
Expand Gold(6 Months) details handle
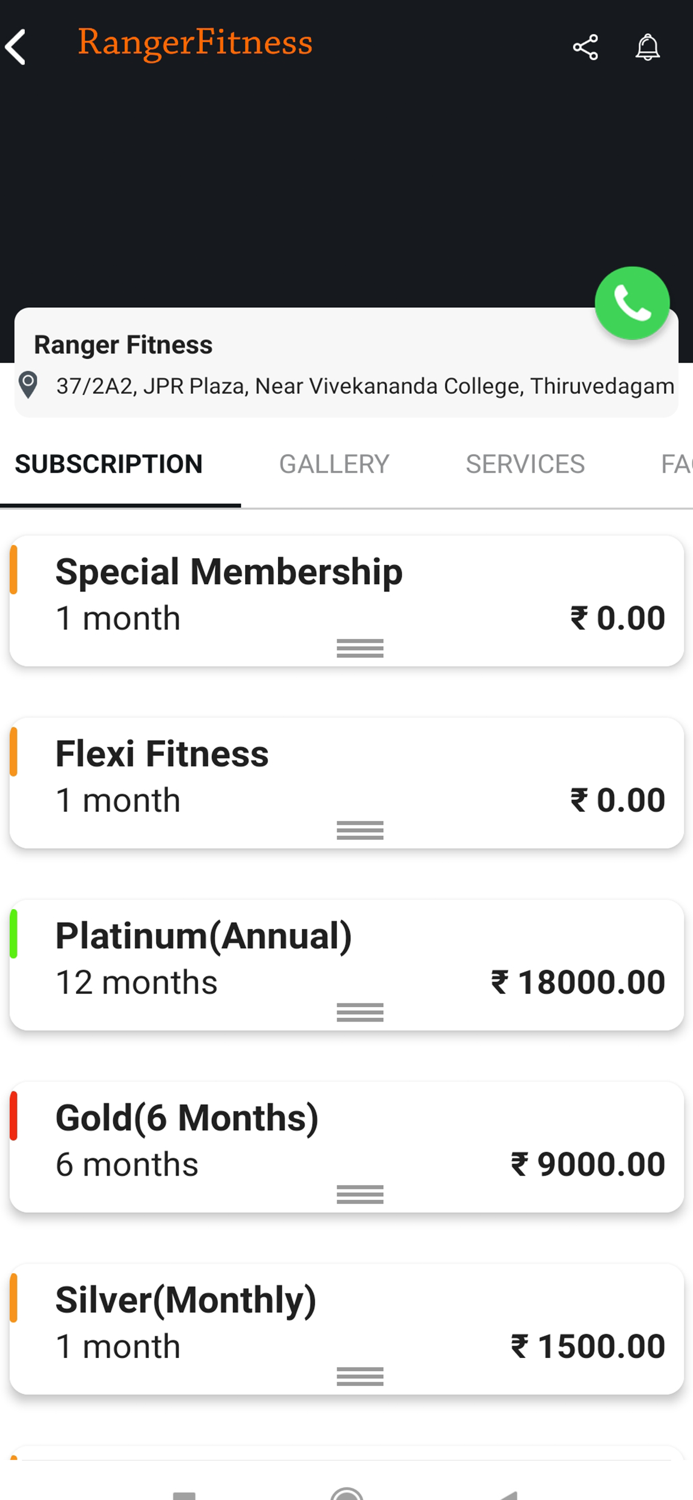click(x=360, y=1194)
